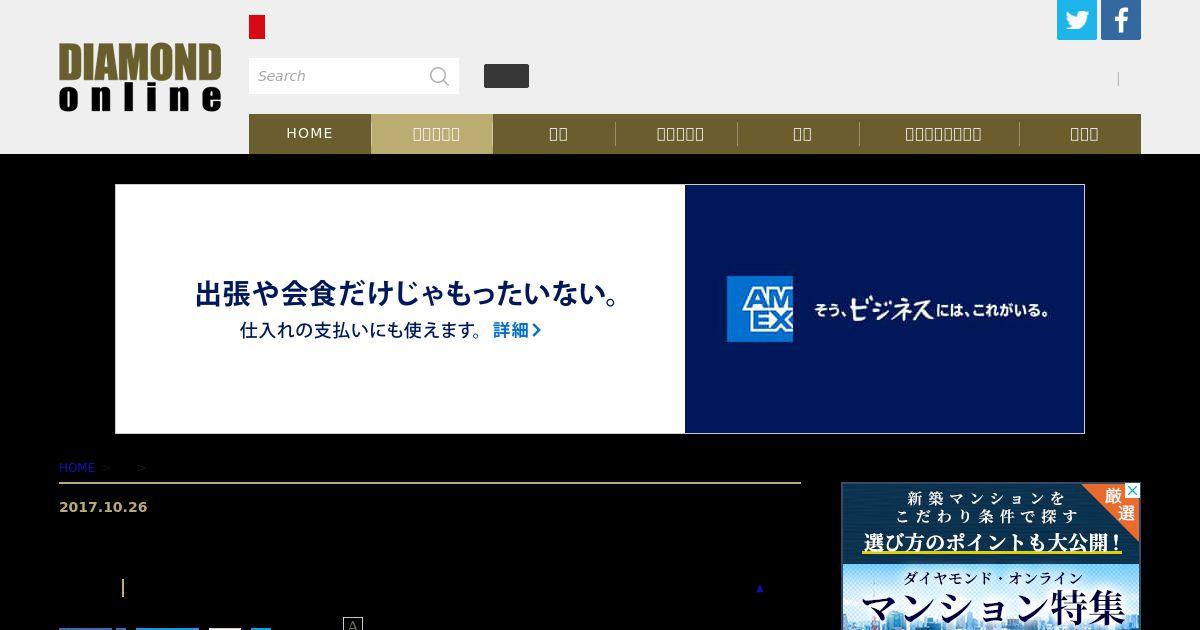Click the boxed letter A icon

pos(352,624)
